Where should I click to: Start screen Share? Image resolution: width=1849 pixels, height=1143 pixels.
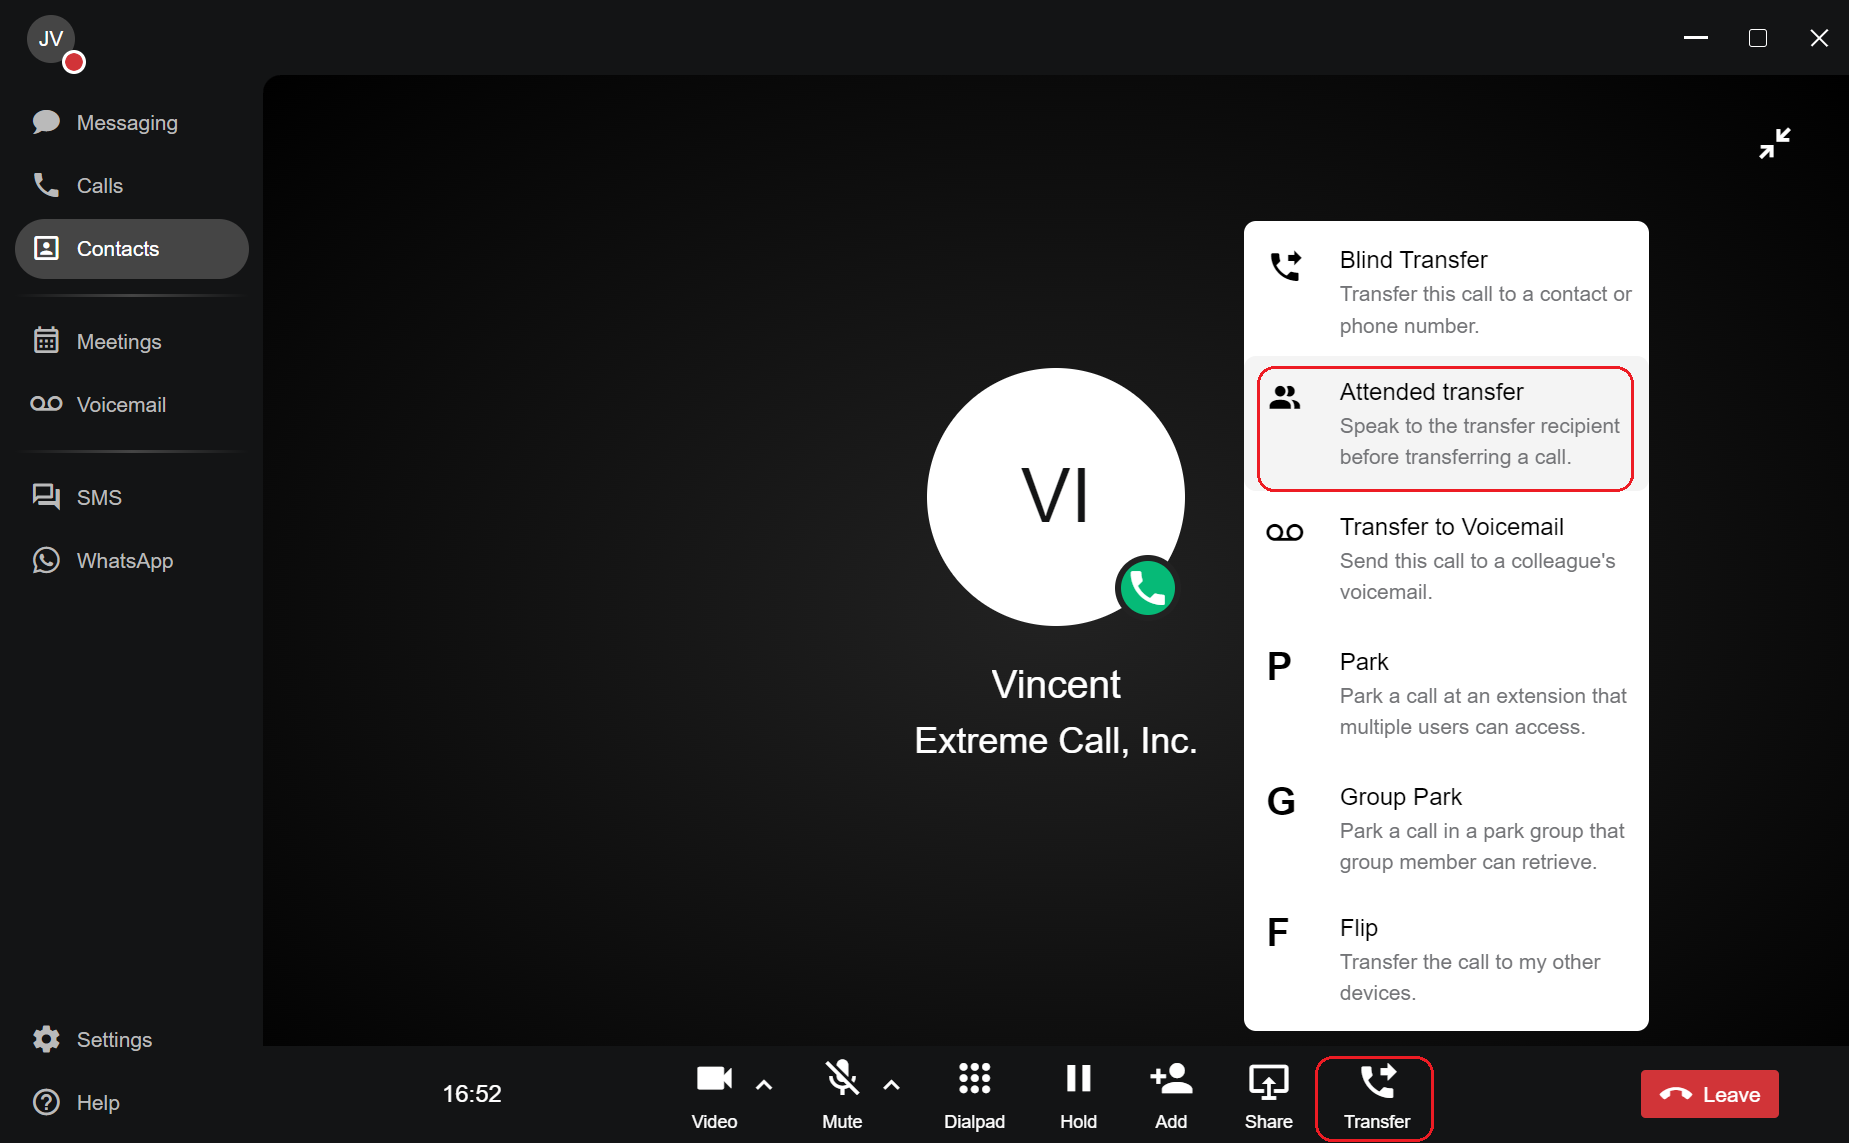tap(1267, 1095)
